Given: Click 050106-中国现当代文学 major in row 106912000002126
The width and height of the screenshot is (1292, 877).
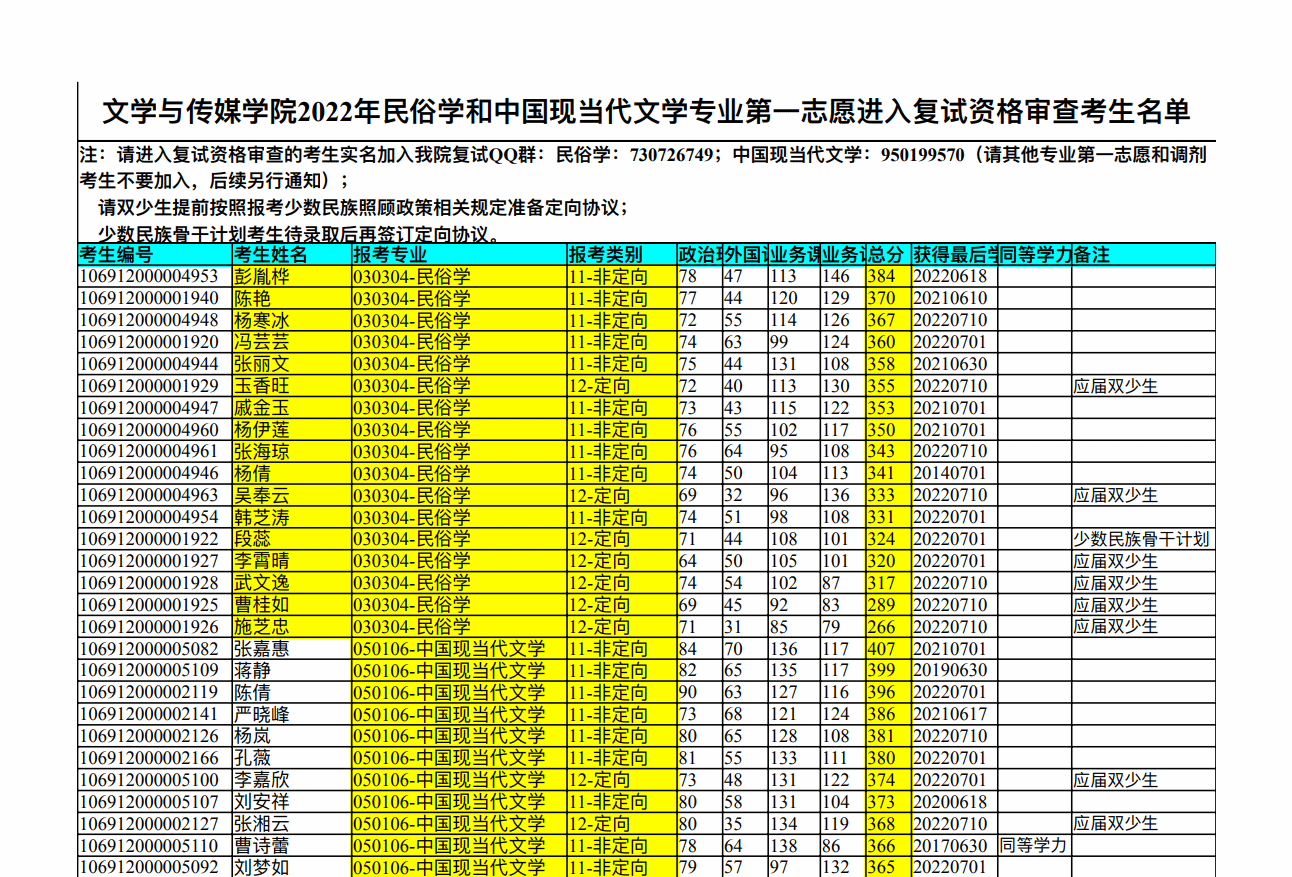Looking at the screenshot, I should point(459,736).
